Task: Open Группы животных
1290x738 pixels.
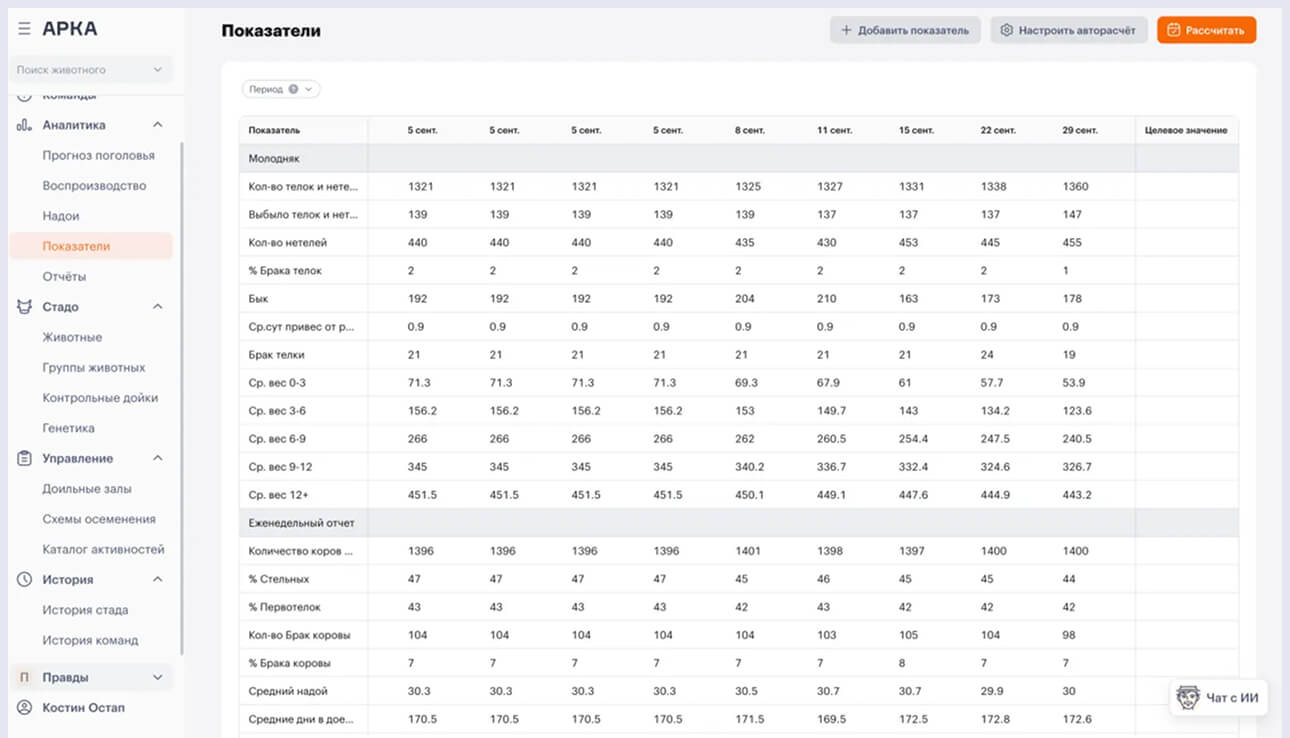Action: point(94,367)
